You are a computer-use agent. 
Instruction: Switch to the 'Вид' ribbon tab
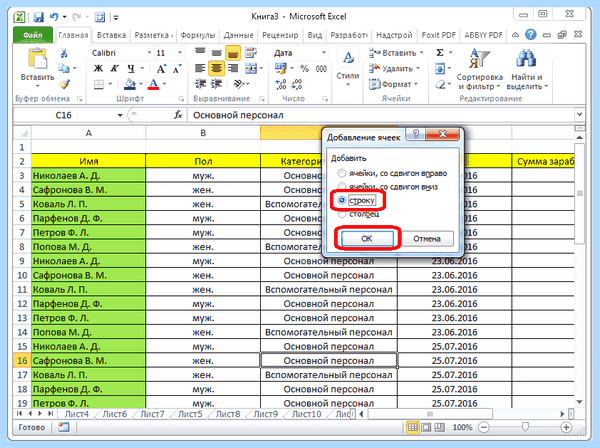point(315,35)
